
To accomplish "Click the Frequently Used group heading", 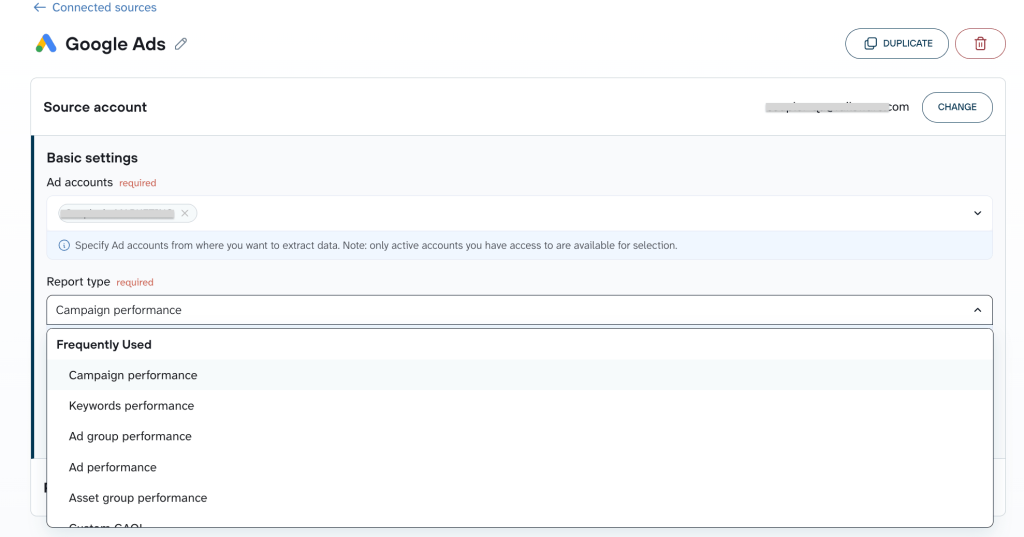I will [x=104, y=344].
